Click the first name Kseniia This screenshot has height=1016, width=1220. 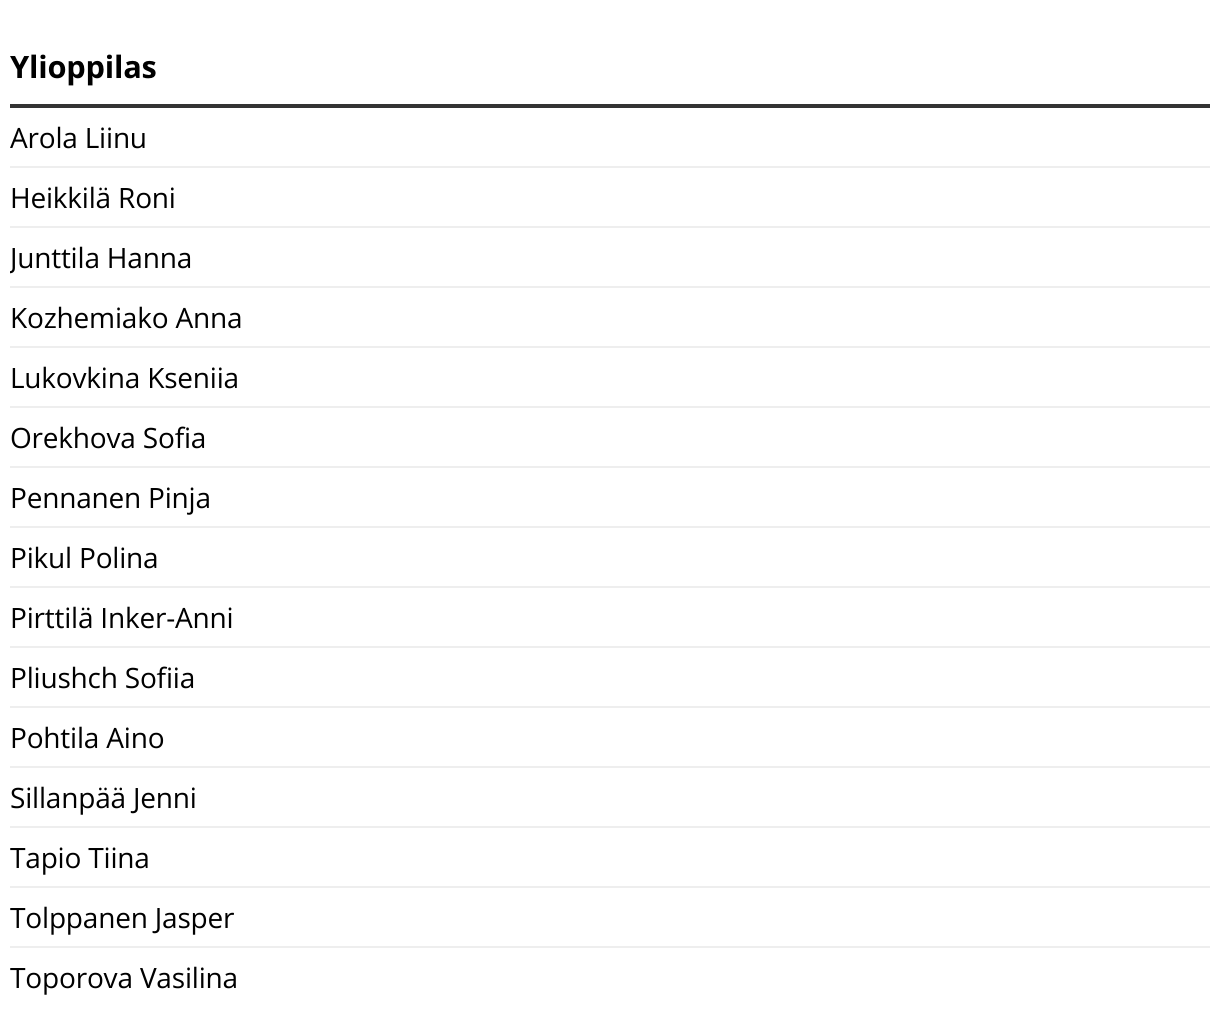click(193, 378)
